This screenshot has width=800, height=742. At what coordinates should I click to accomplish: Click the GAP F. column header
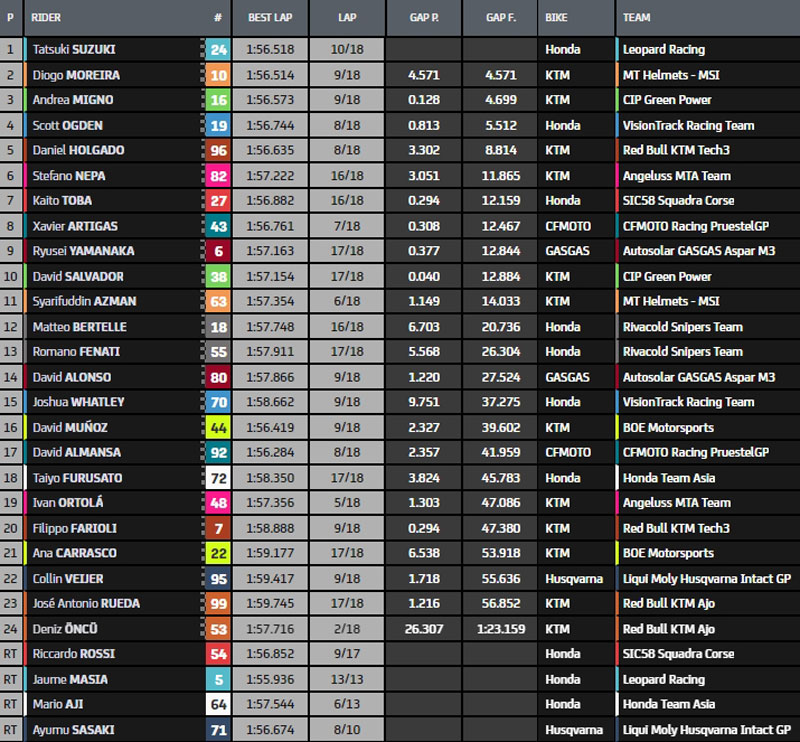coord(501,17)
